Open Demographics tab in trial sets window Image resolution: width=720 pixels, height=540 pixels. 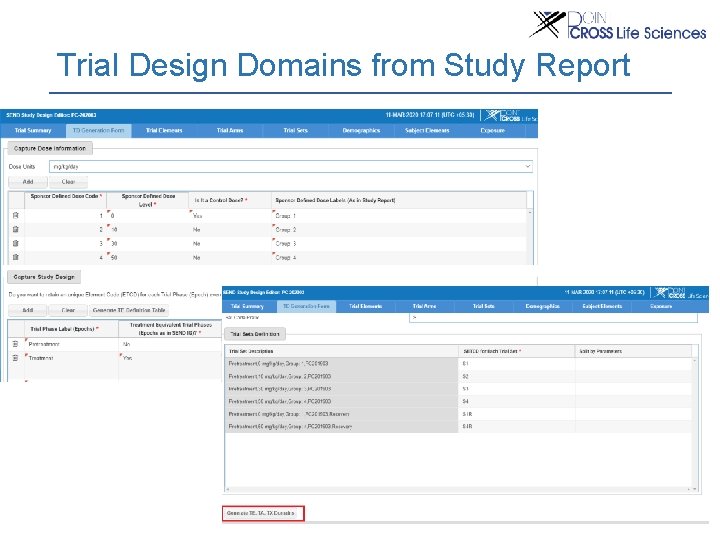point(543,306)
